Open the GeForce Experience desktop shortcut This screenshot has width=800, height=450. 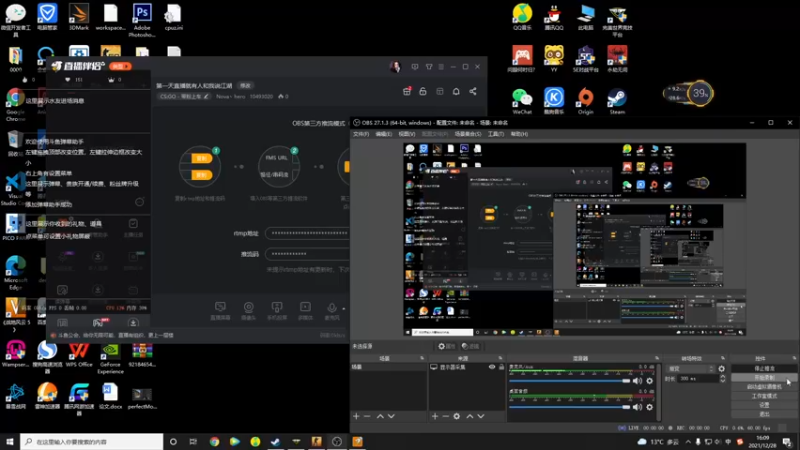pyautogui.click(x=110, y=358)
